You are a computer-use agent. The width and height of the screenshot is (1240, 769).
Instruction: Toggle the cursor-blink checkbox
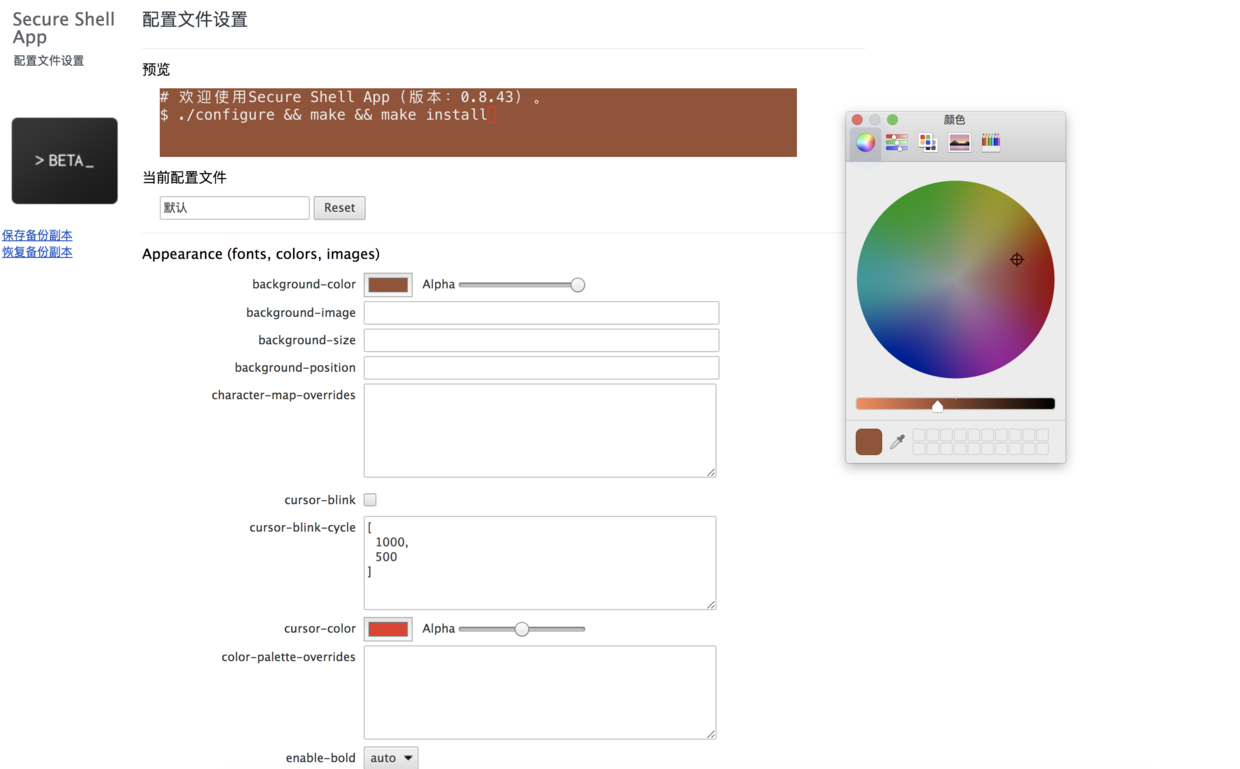tap(370, 500)
